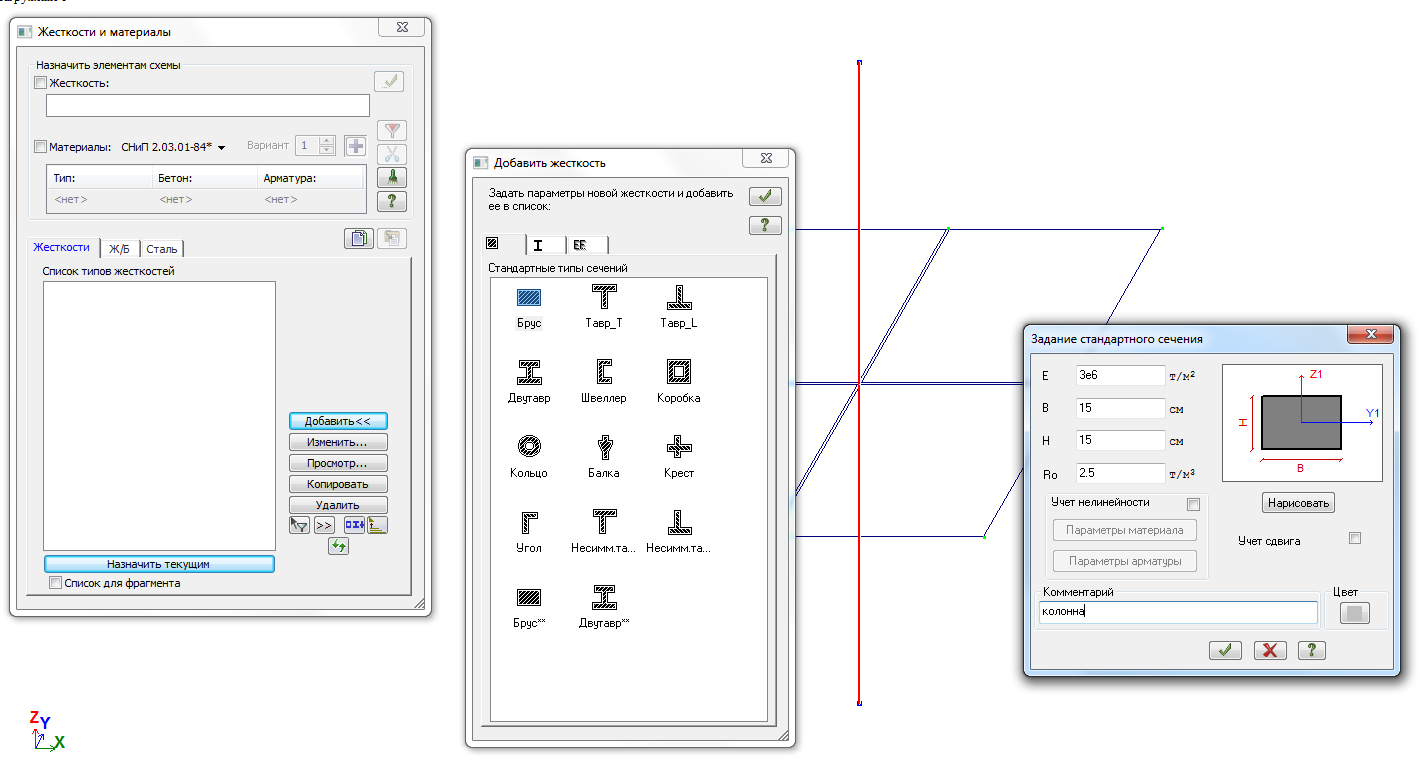Click the Комментарий field containing колонна
The height and width of the screenshot is (764, 1426).
click(1178, 612)
